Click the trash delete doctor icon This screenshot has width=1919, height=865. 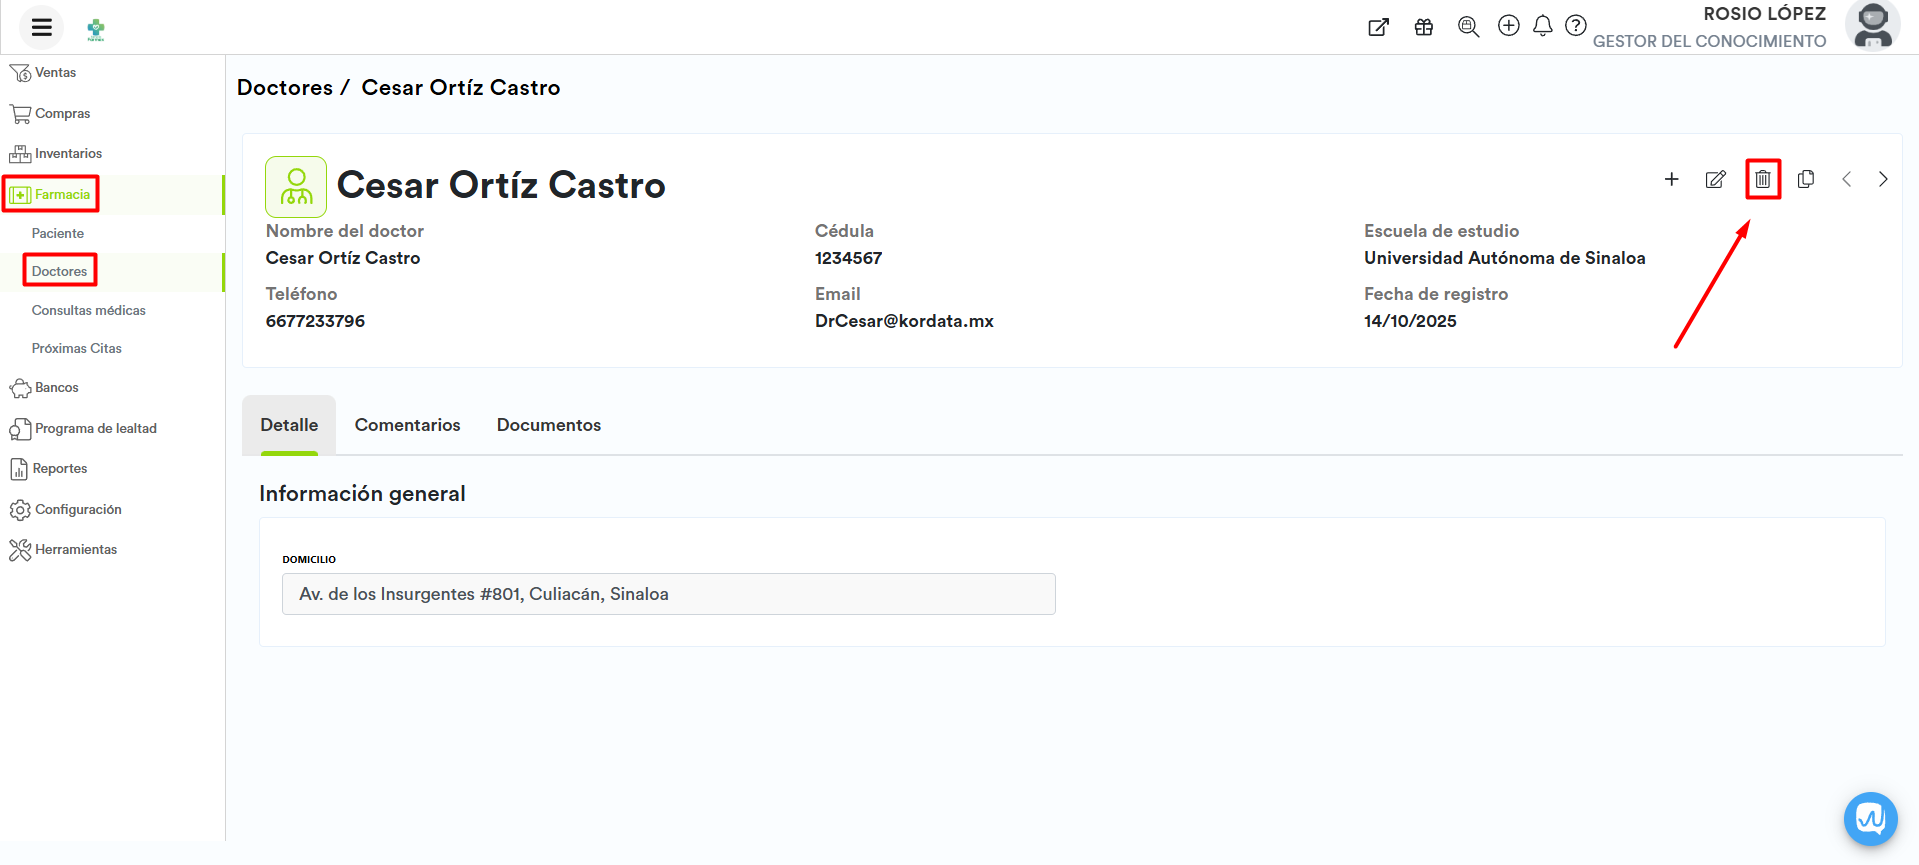point(1763,180)
